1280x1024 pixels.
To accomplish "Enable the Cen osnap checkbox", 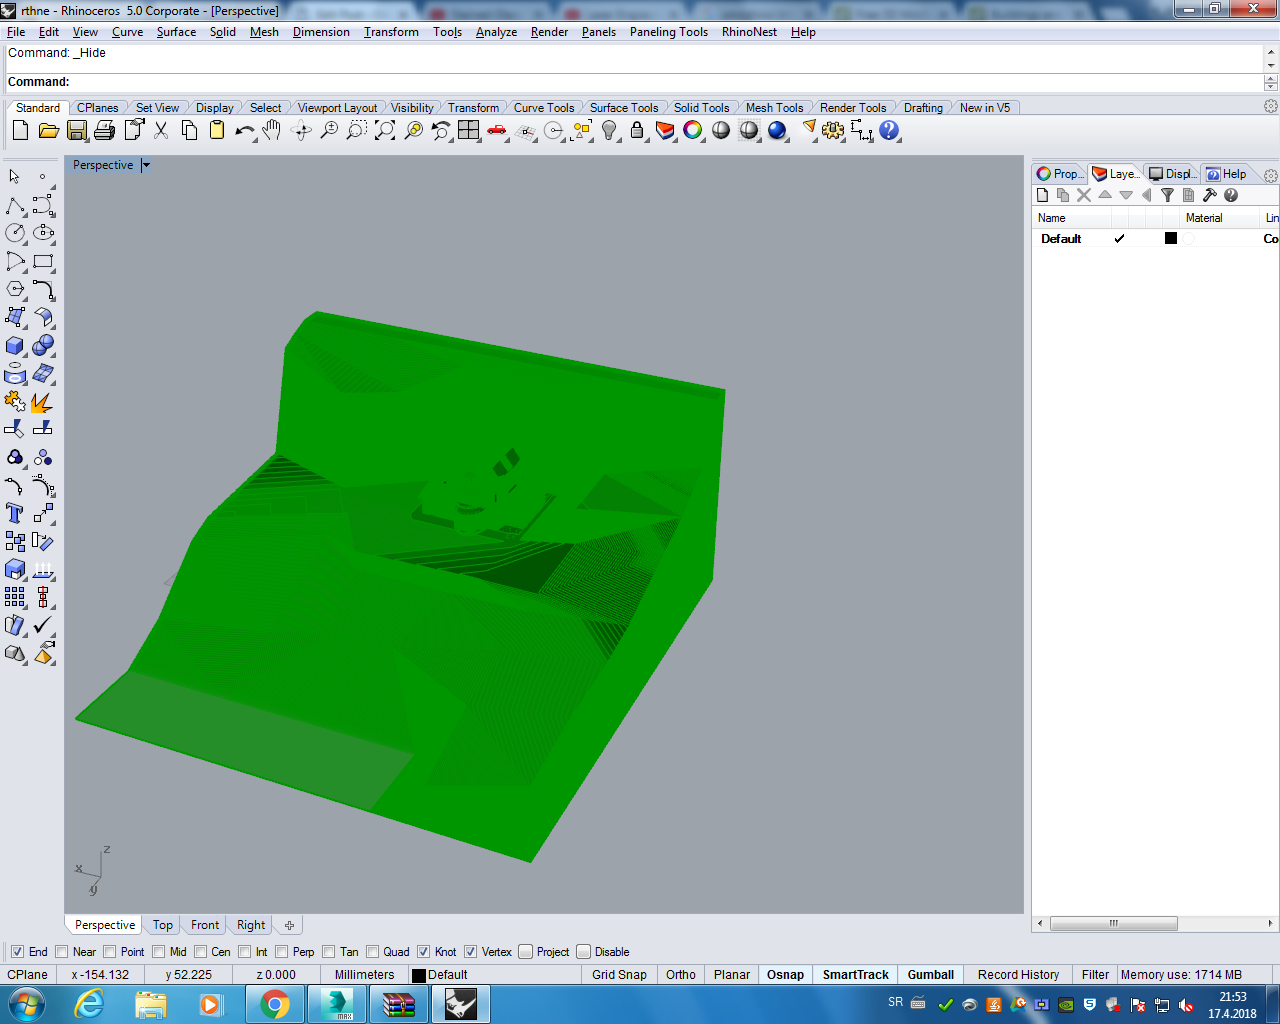I will click(201, 952).
